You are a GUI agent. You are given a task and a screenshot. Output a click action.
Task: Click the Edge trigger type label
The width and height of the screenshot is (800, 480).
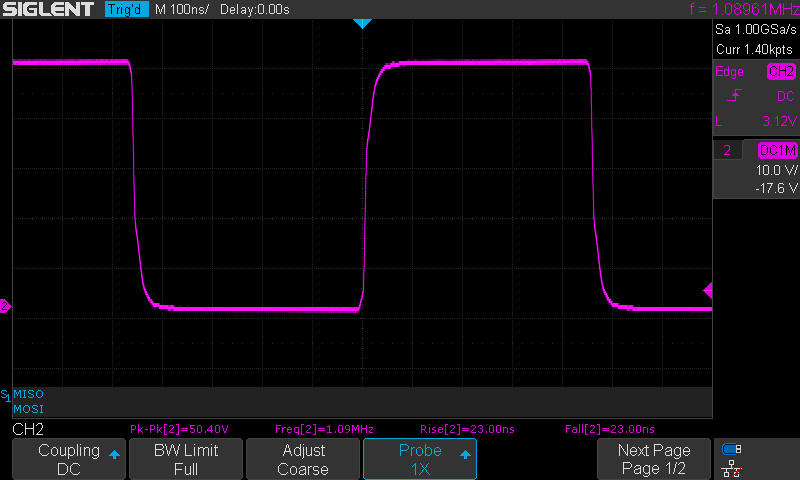[729, 71]
